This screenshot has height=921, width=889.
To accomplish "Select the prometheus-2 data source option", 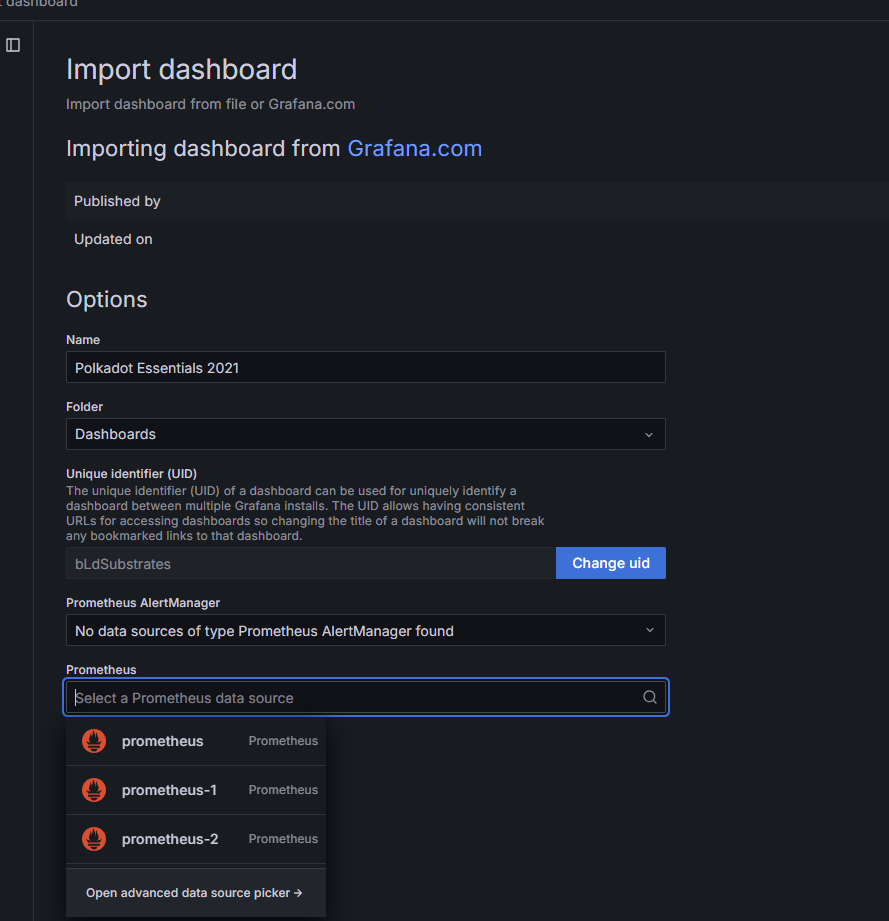I will 196,839.
